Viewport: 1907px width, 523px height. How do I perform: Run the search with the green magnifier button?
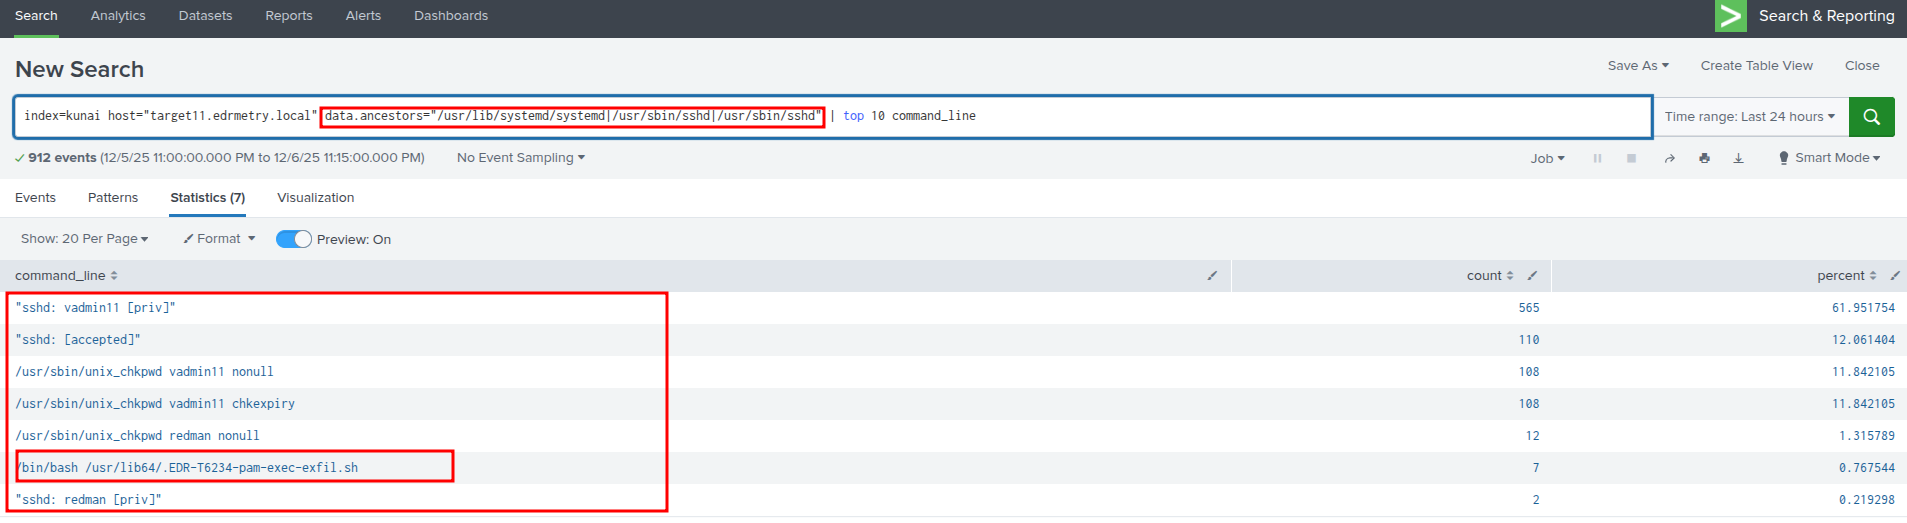[x=1871, y=117]
